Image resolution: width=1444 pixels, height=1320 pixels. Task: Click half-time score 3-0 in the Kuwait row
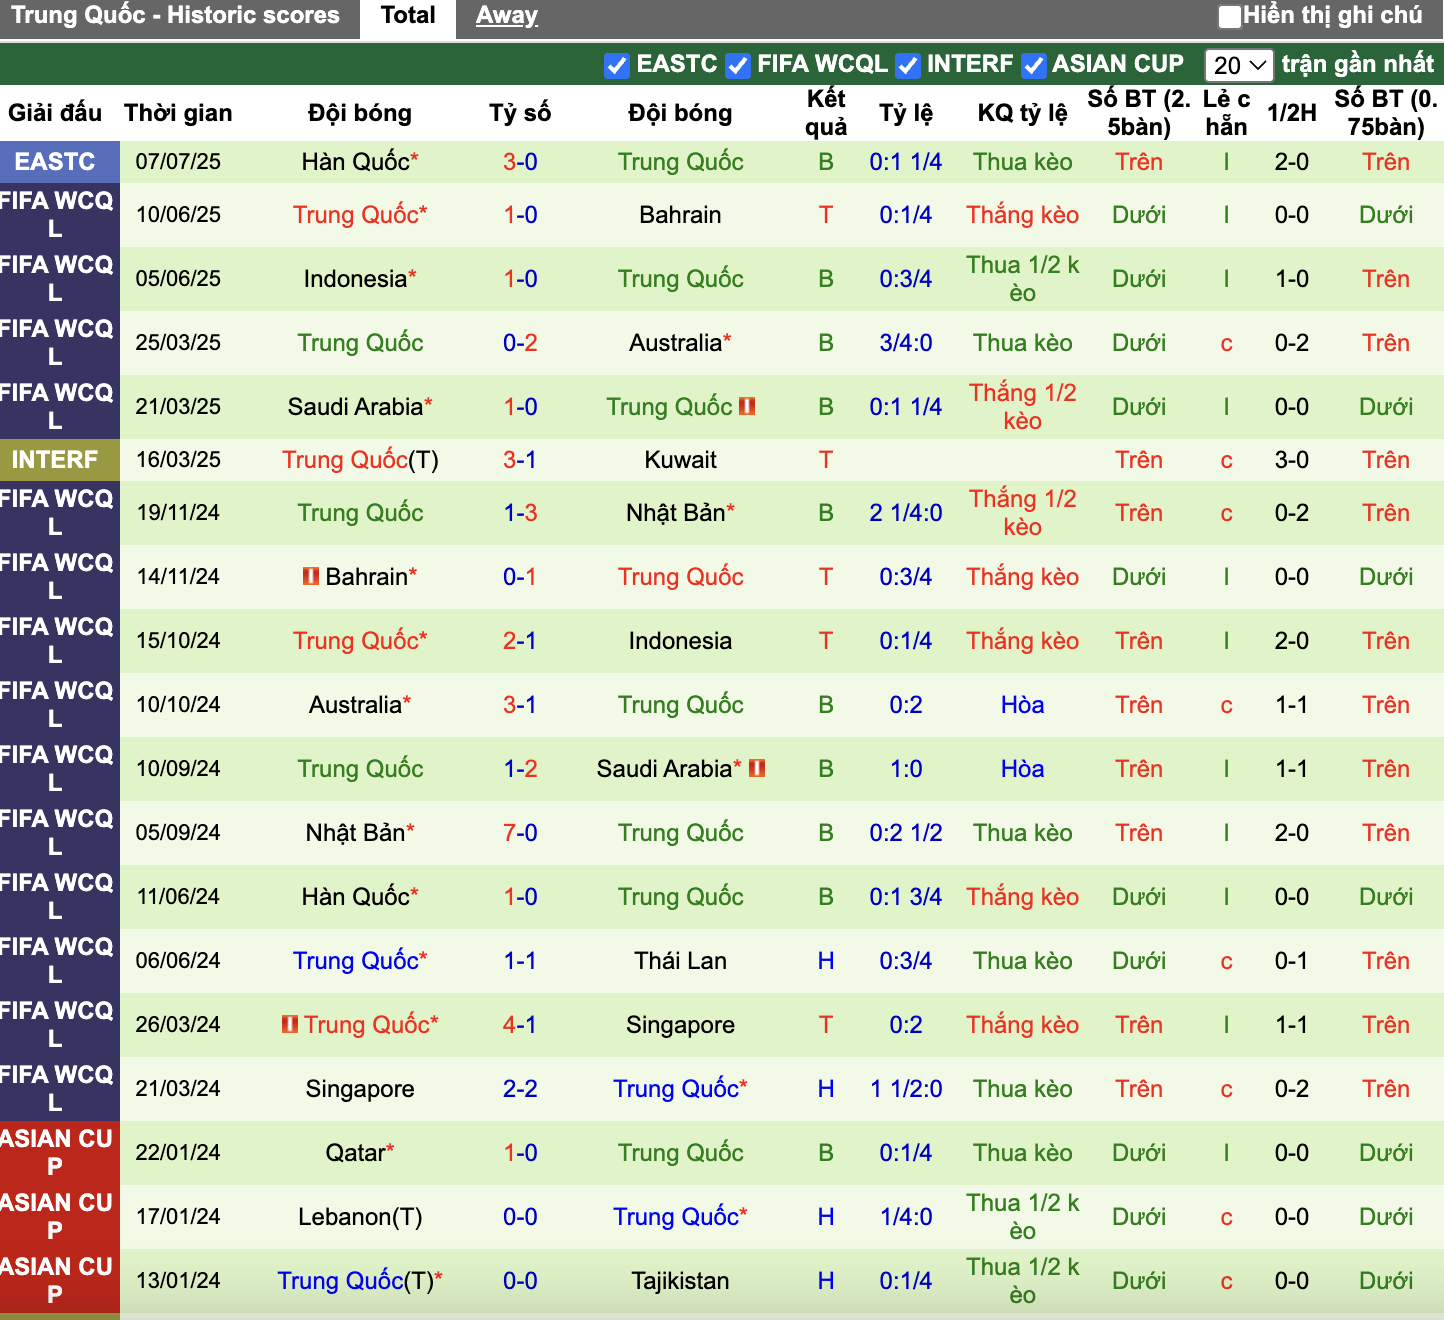pos(1292,460)
